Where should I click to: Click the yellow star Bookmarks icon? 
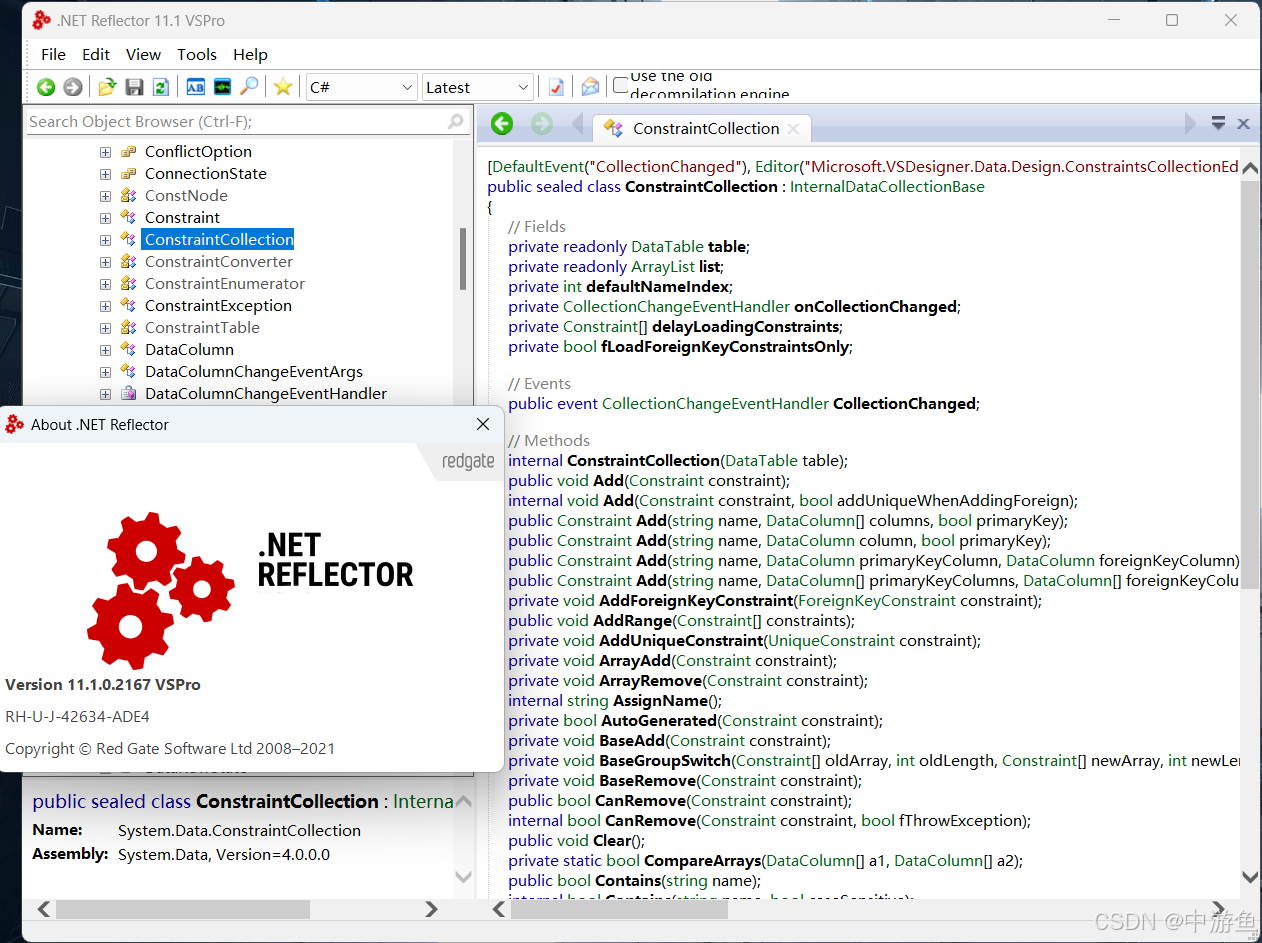pos(283,87)
